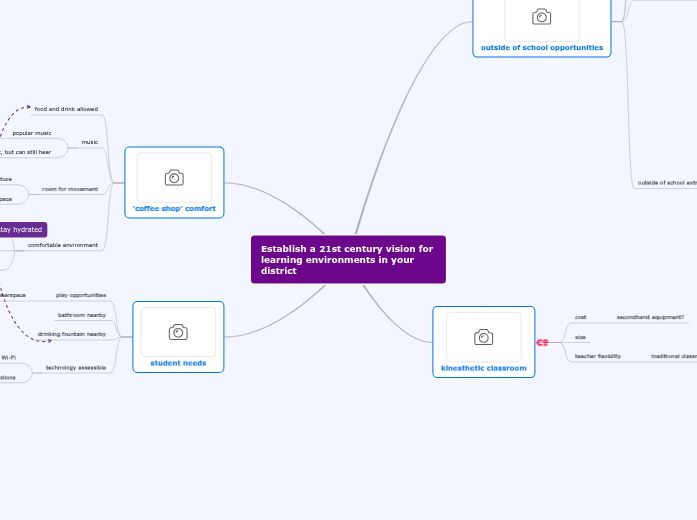Click the red link icon beside kinesthetic classroom
Viewport: 697px width, 520px height.
[542, 343]
